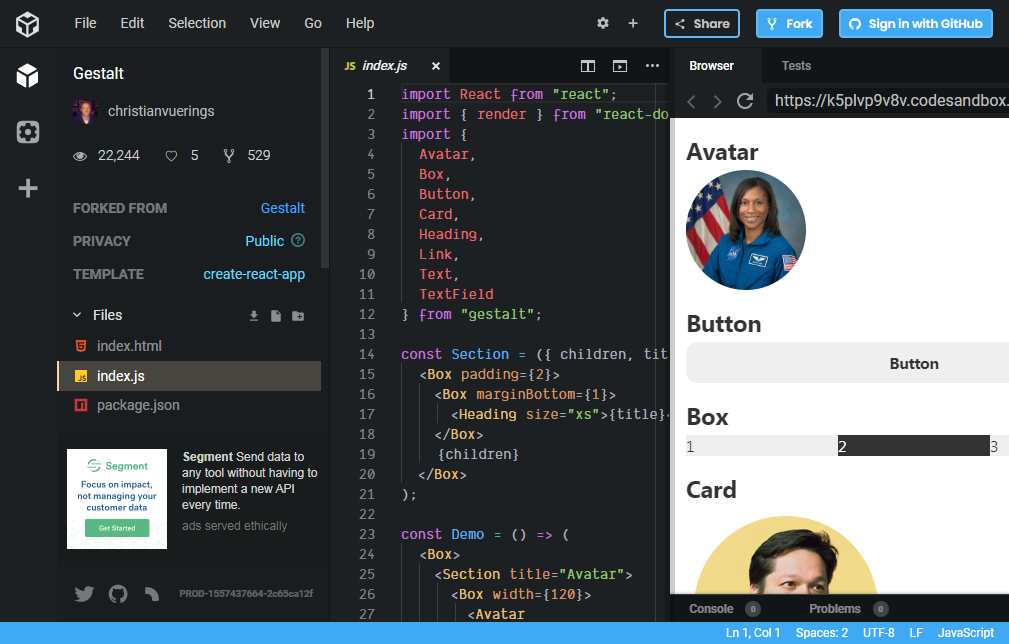Image resolution: width=1009 pixels, height=644 pixels.
Task: Click LF line ending indicator
Action: [x=916, y=633]
